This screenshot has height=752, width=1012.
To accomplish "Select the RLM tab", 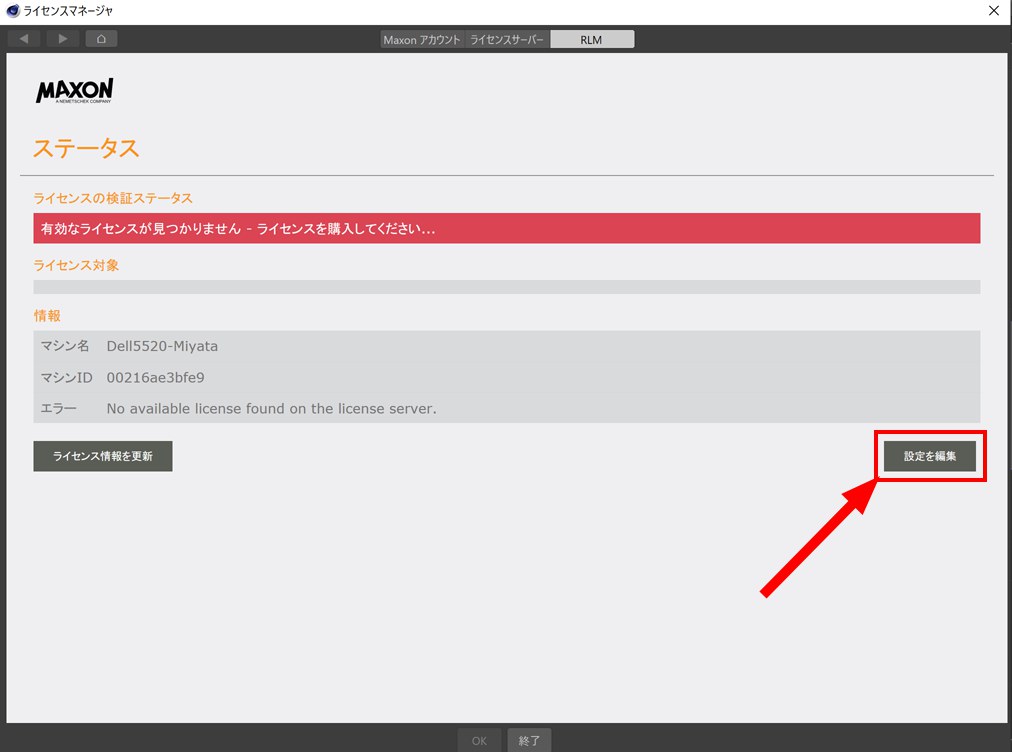I will pyautogui.click(x=592, y=39).
